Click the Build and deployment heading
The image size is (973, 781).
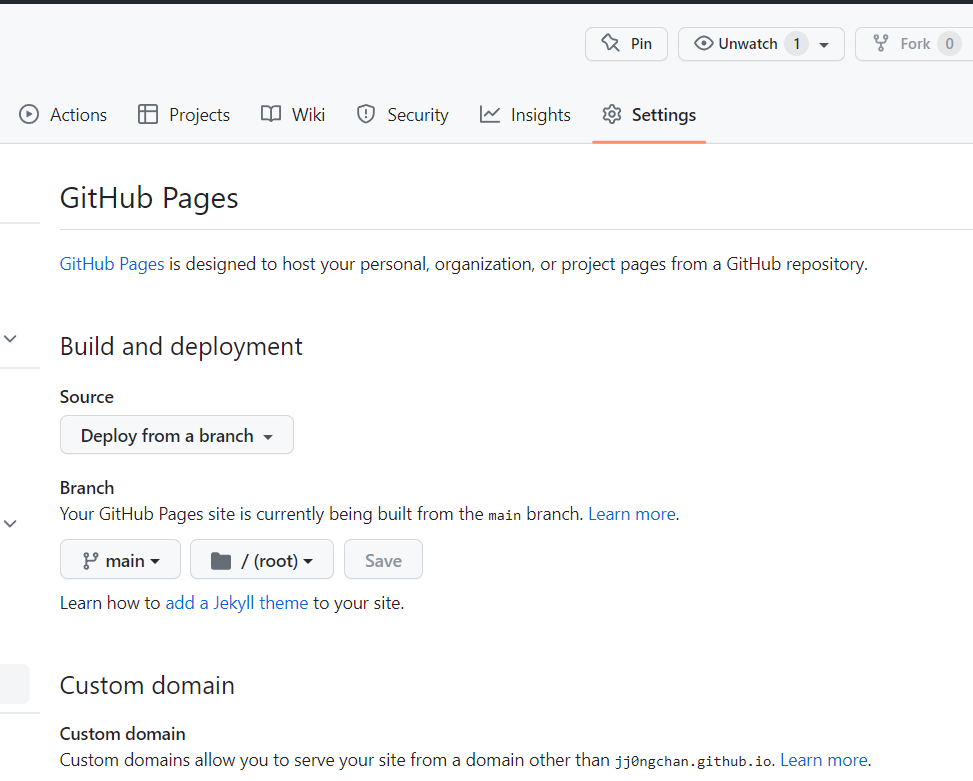[x=181, y=346]
